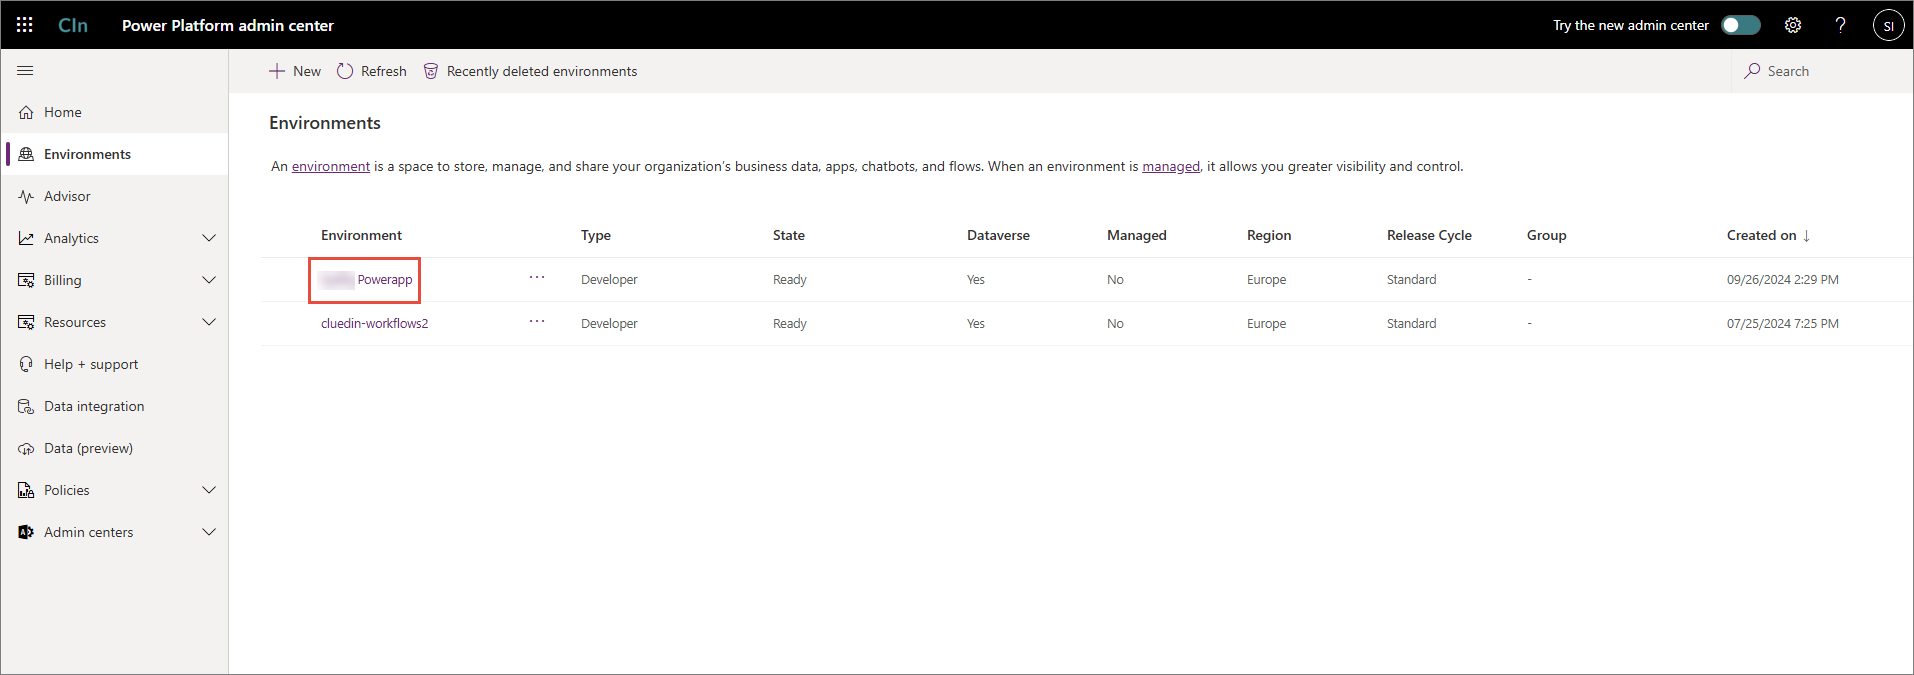Sort by Region column header
This screenshot has height=675, width=1914.
coord(1269,235)
